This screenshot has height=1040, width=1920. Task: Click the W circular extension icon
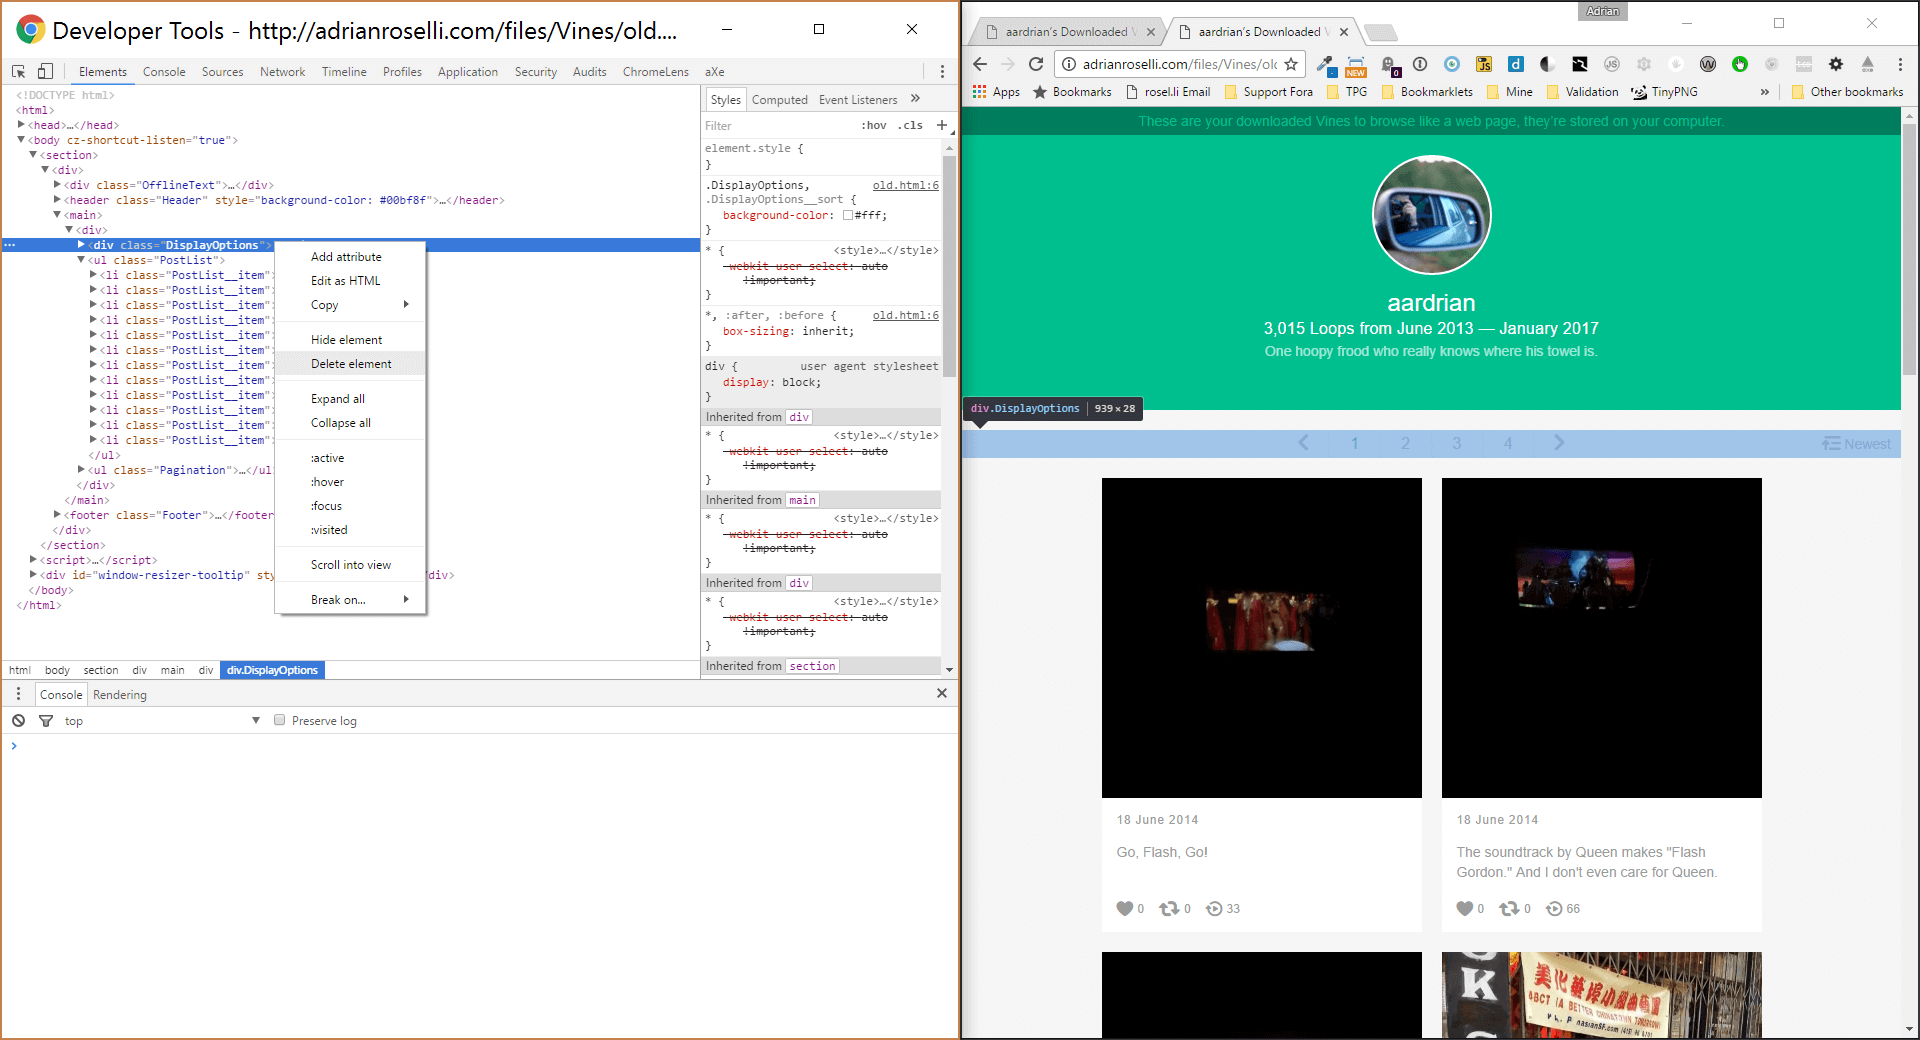point(1708,64)
